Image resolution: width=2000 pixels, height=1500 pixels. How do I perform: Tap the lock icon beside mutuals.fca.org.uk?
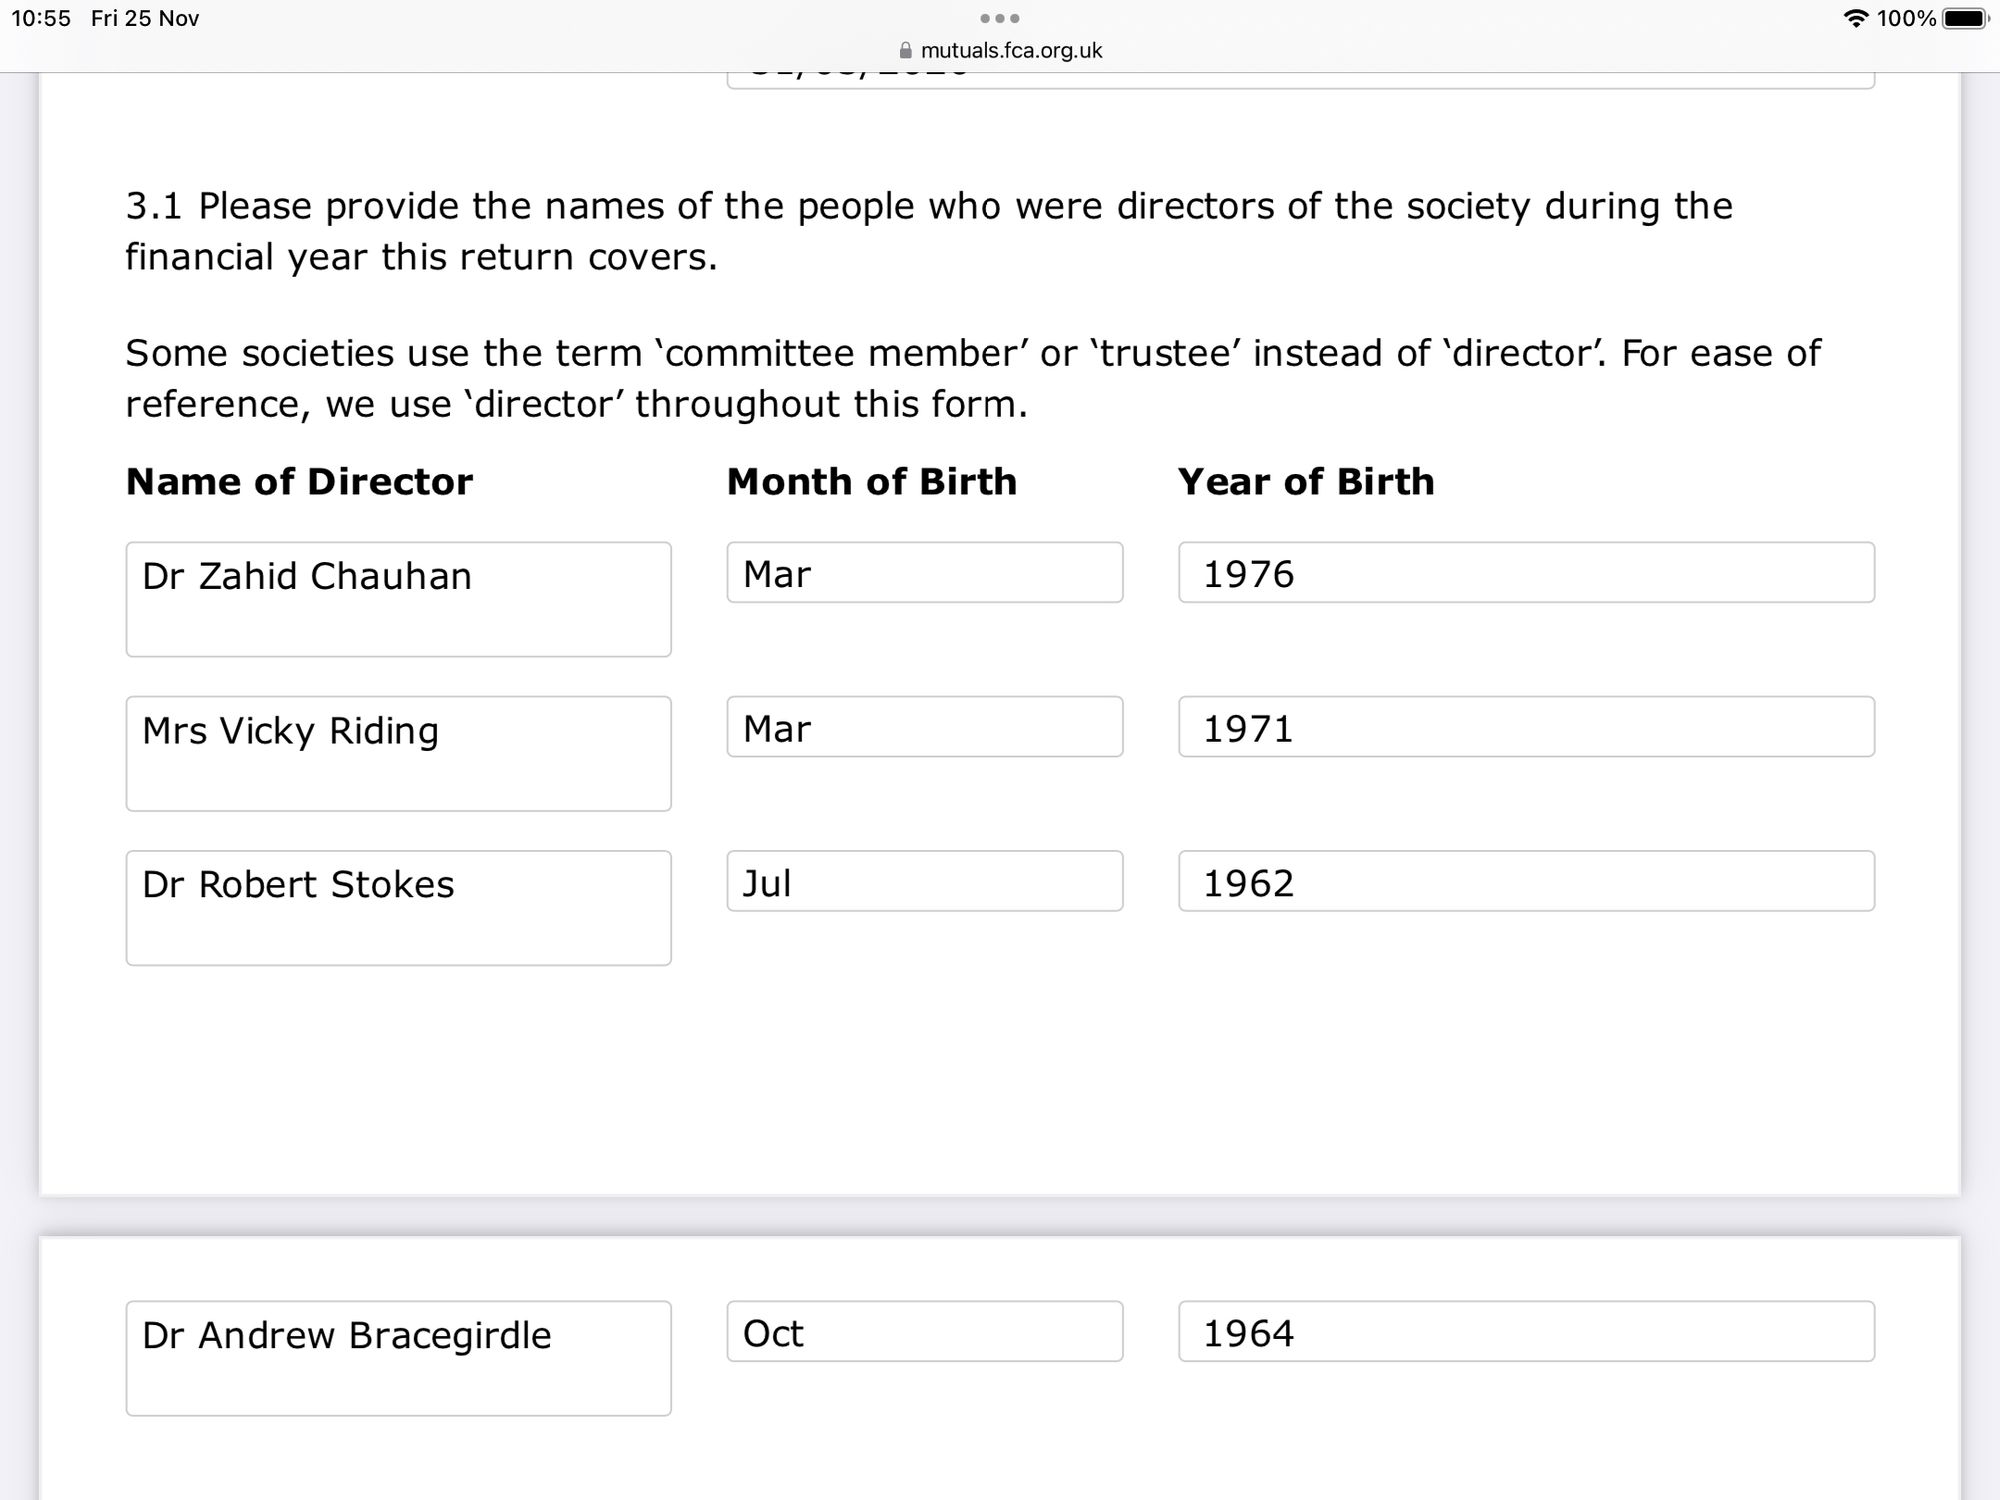coord(906,50)
